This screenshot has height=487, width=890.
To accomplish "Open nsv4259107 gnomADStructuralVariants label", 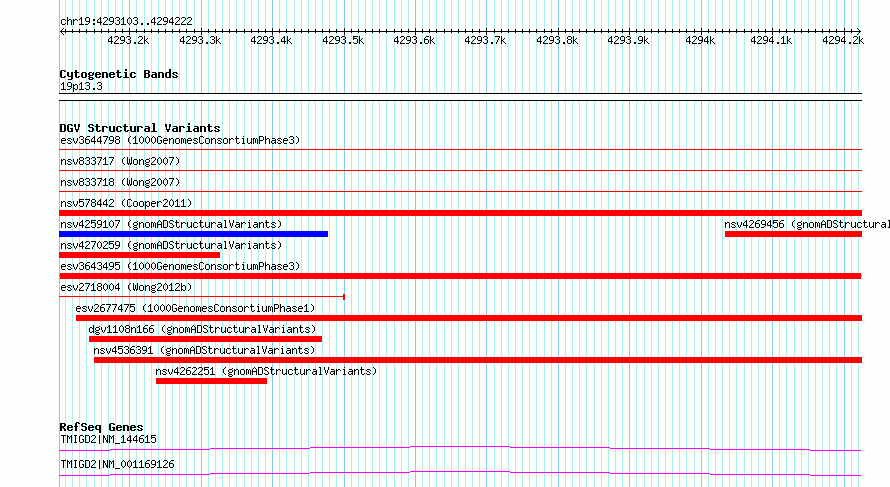I will pos(171,224).
